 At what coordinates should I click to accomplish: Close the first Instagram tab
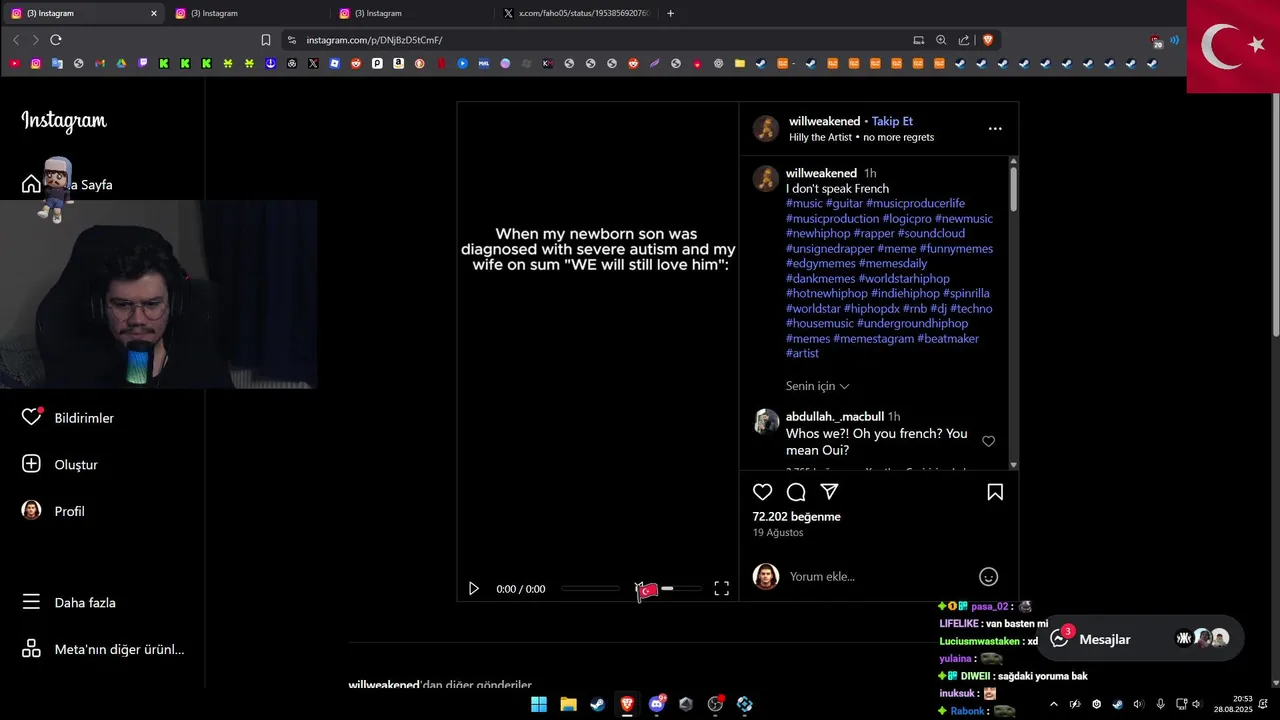153,13
